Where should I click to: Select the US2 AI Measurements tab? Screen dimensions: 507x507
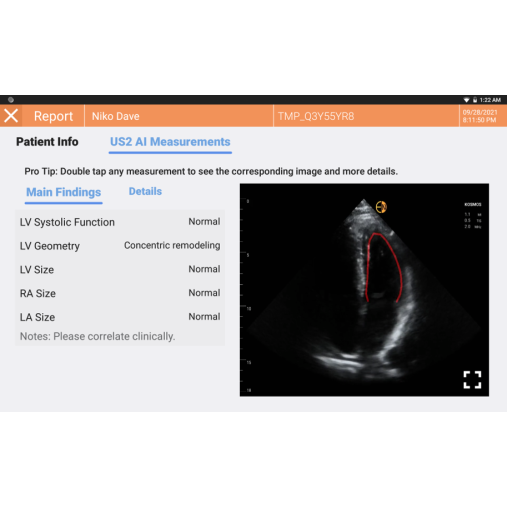(x=170, y=142)
